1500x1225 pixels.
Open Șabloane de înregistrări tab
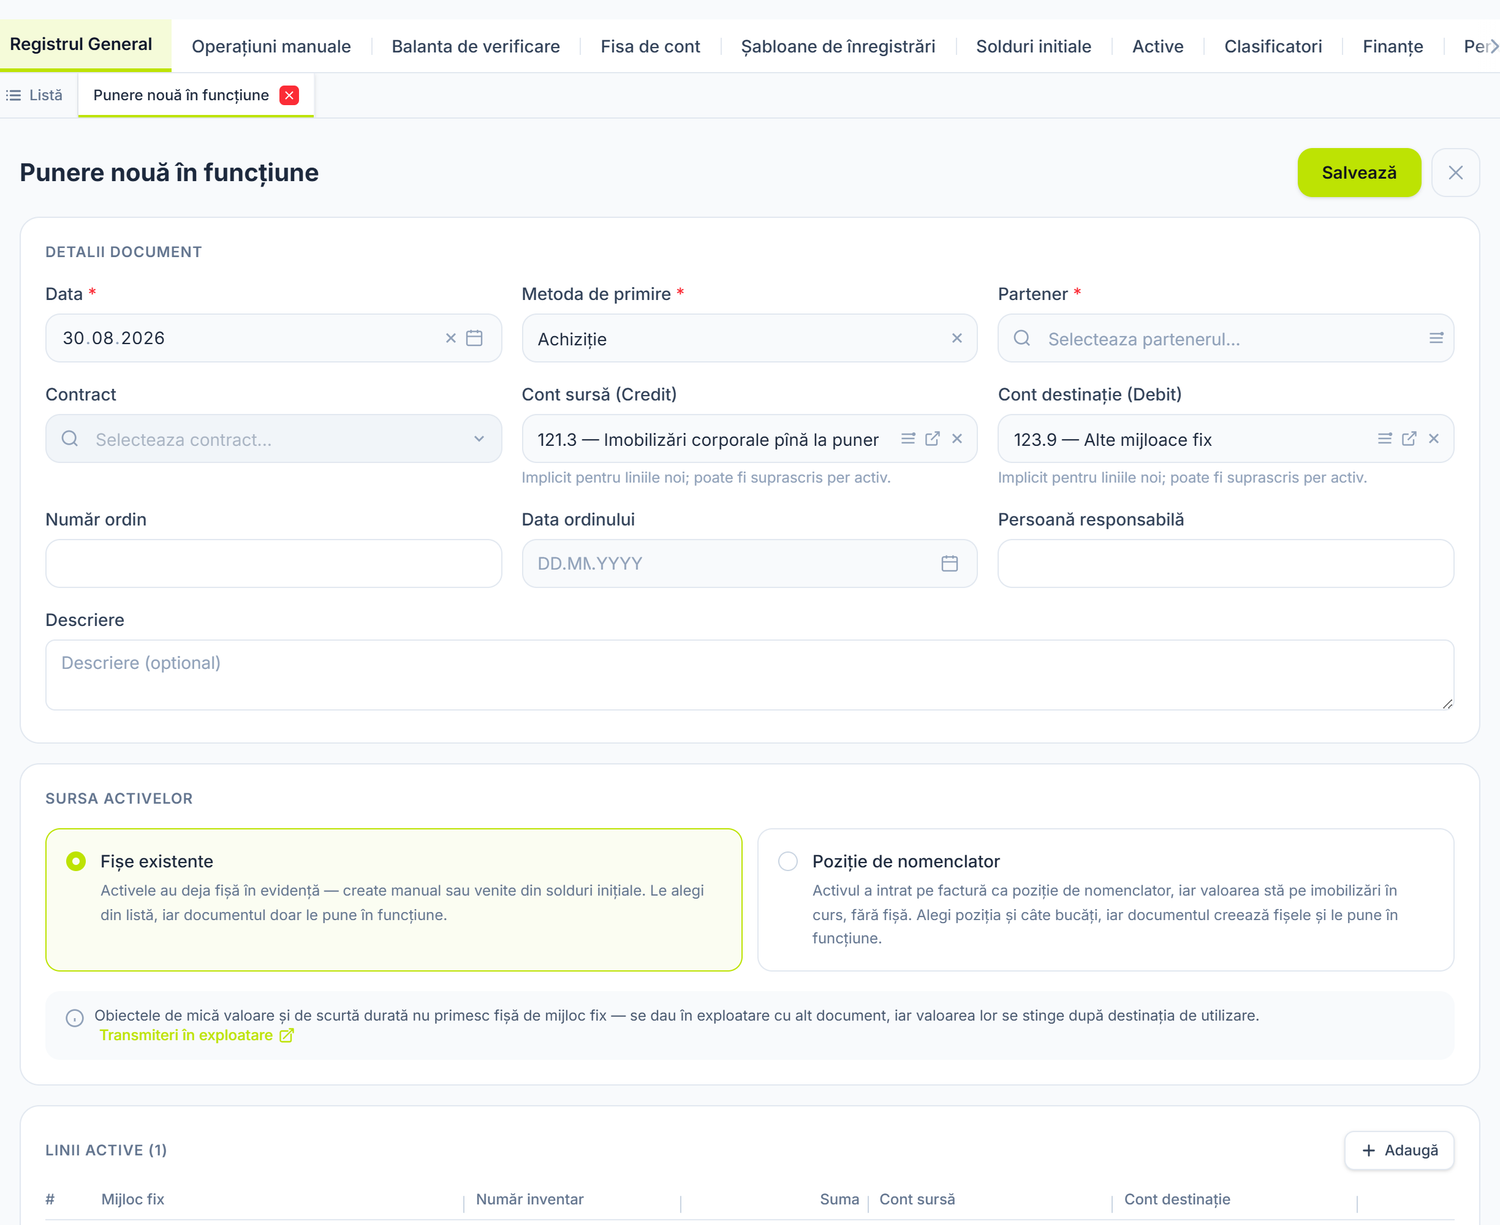pos(838,46)
